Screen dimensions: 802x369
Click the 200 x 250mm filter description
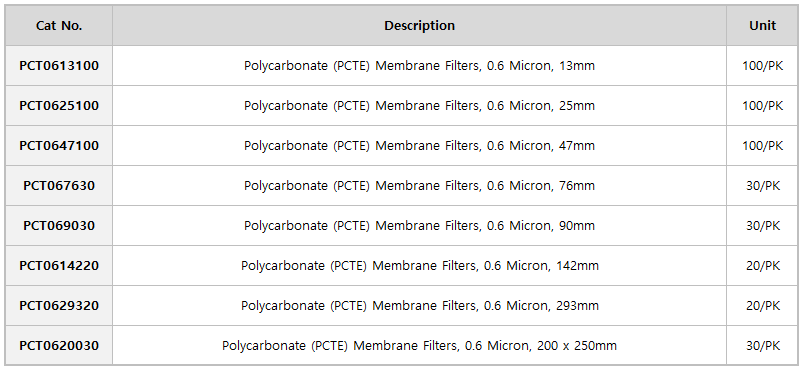pos(419,346)
